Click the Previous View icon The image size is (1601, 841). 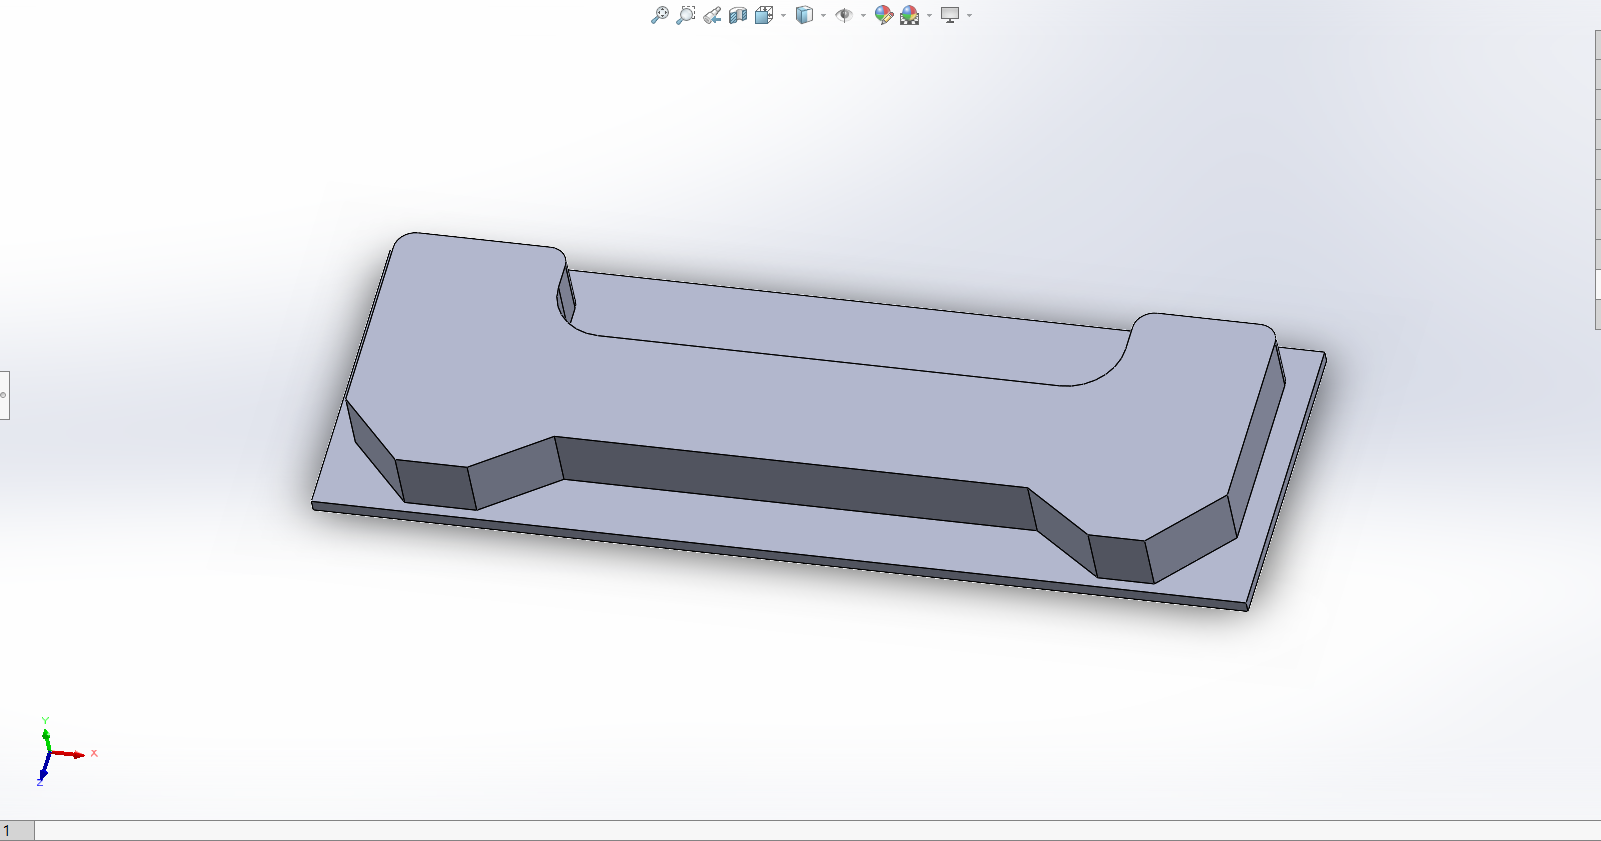click(x=712, y=15)
